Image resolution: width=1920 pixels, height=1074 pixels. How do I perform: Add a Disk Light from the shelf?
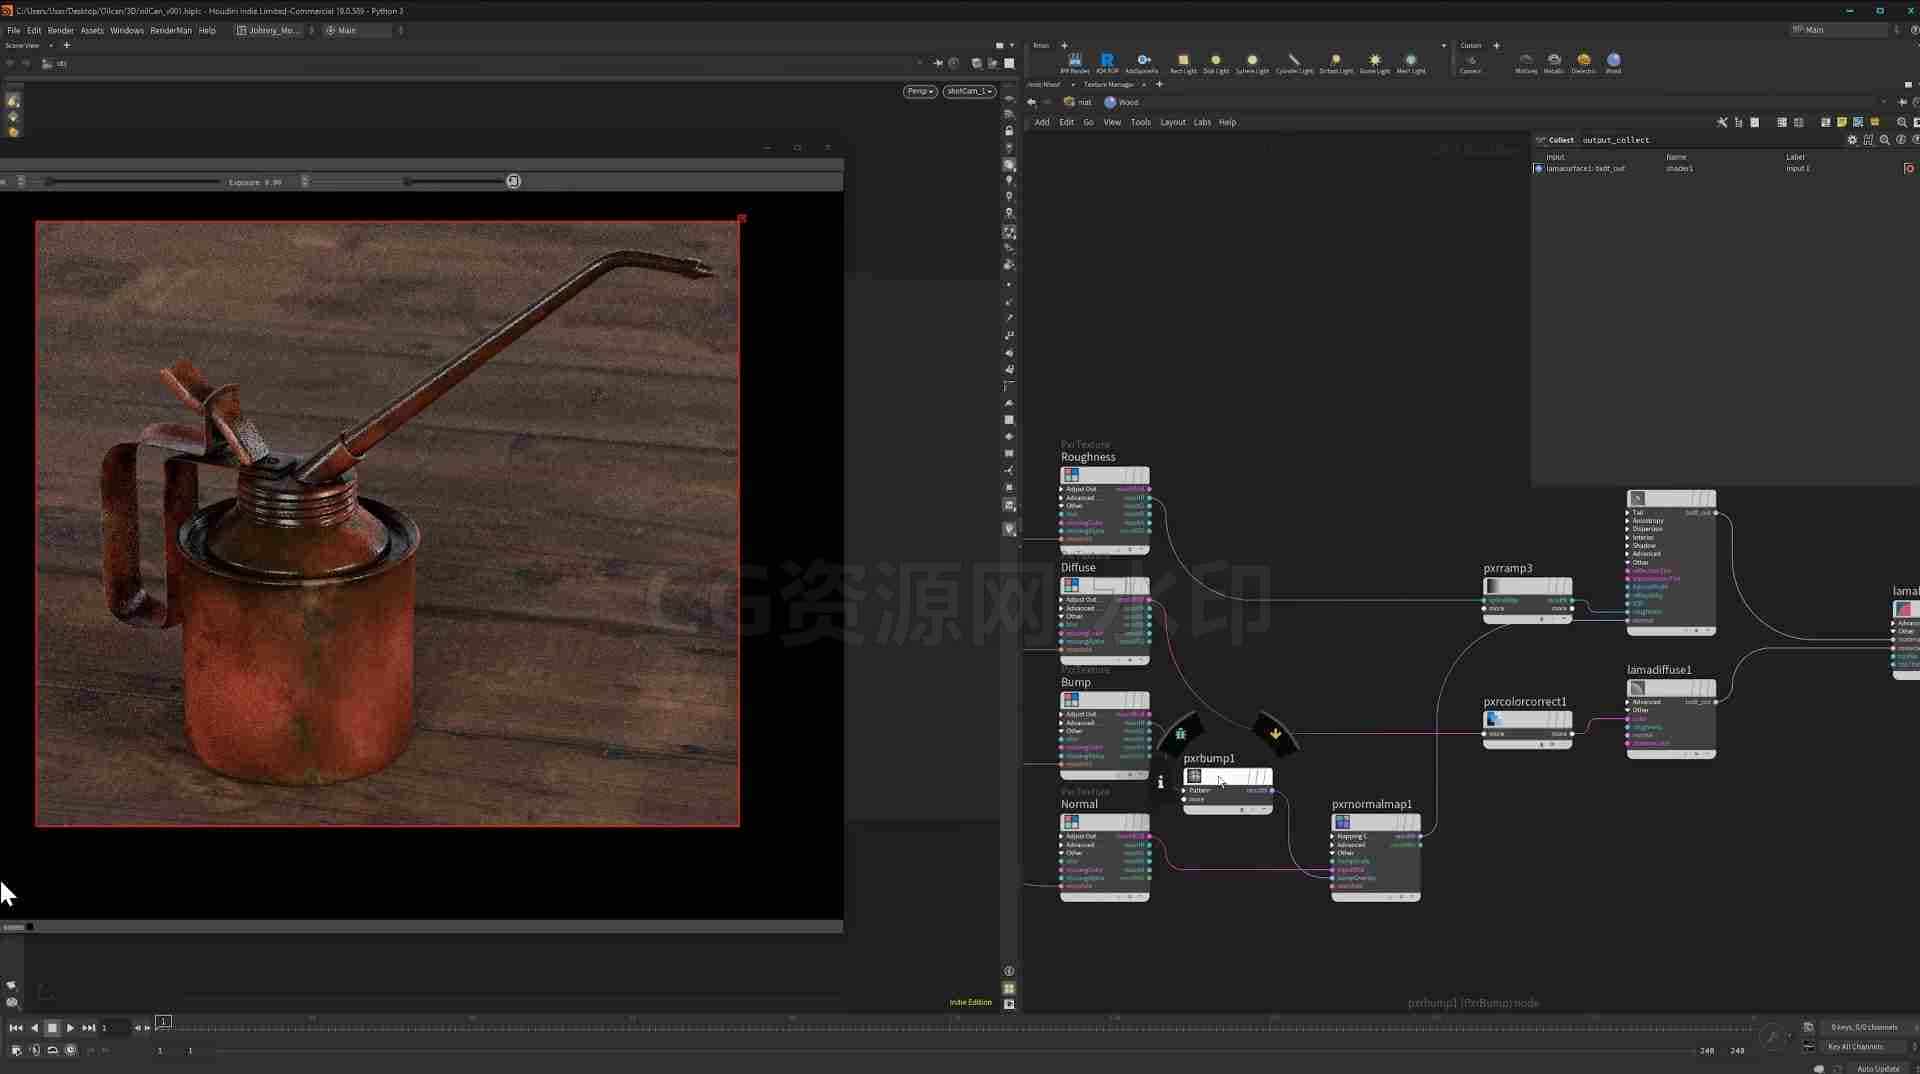(x=1216, y=63)
